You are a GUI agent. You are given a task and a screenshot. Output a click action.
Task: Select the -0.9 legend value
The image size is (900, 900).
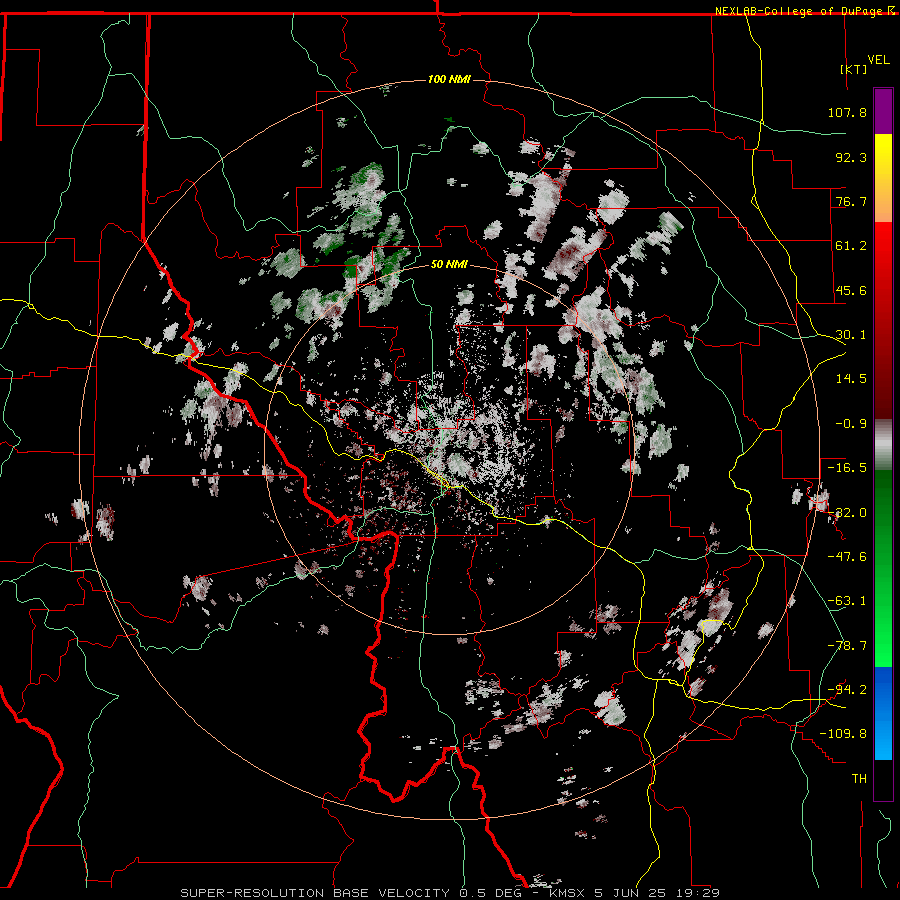point(851,424)
